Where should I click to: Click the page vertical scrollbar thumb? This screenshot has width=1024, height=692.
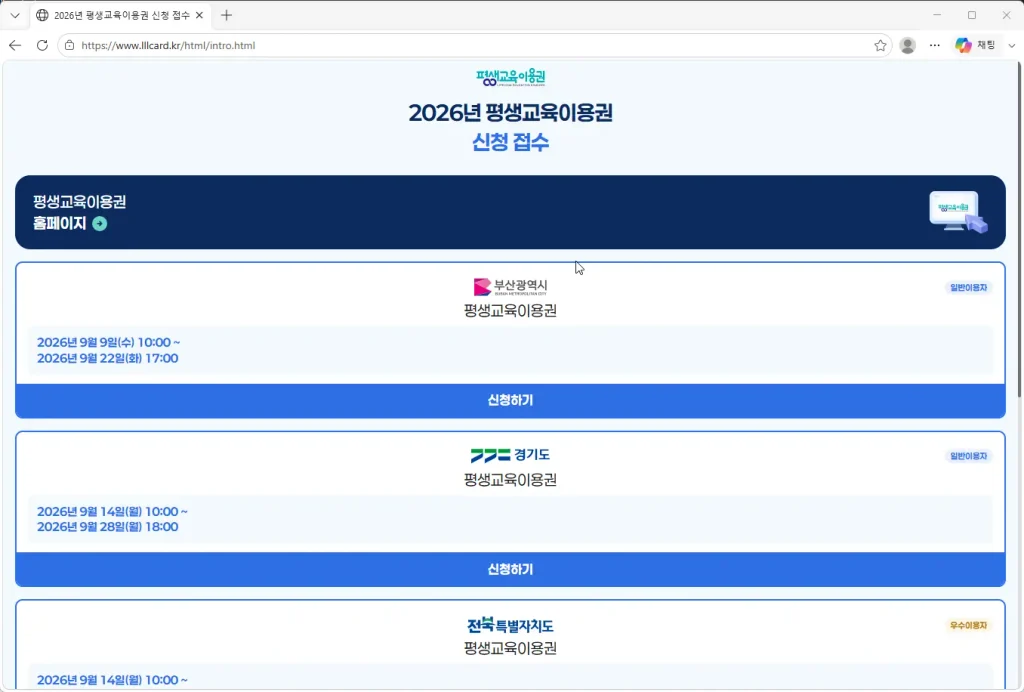(1019, 228)
